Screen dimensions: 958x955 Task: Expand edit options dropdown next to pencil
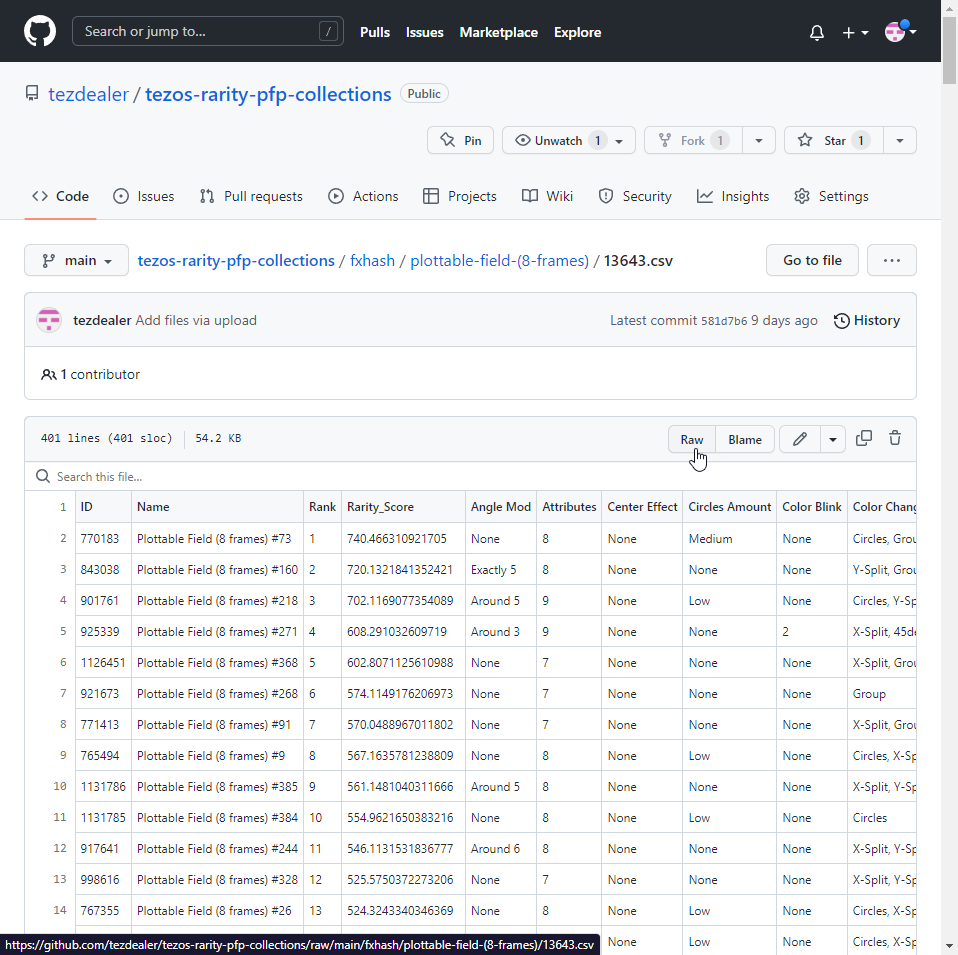coord(833,440)
